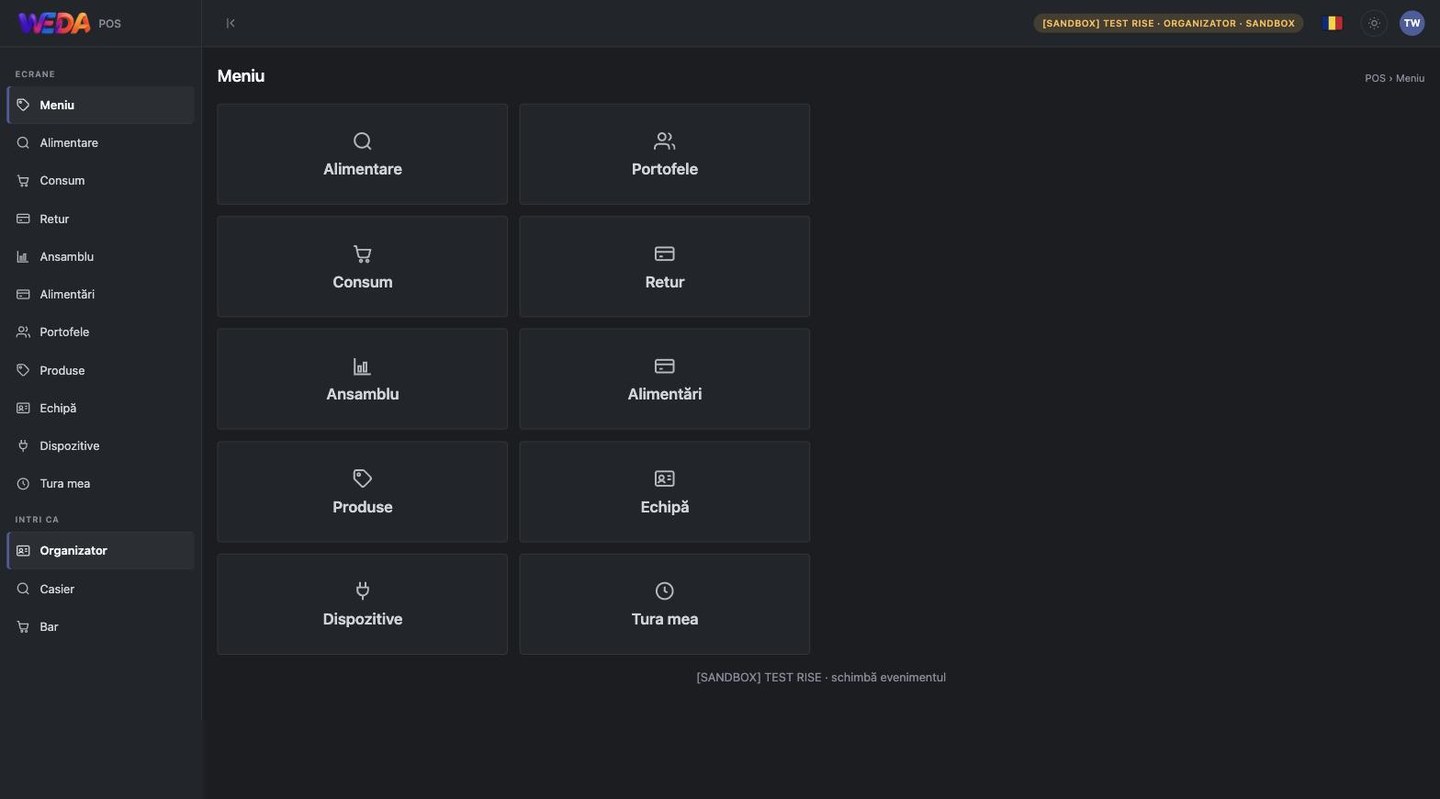Open the Dispozitive tile in the main grid

[363, 605]
